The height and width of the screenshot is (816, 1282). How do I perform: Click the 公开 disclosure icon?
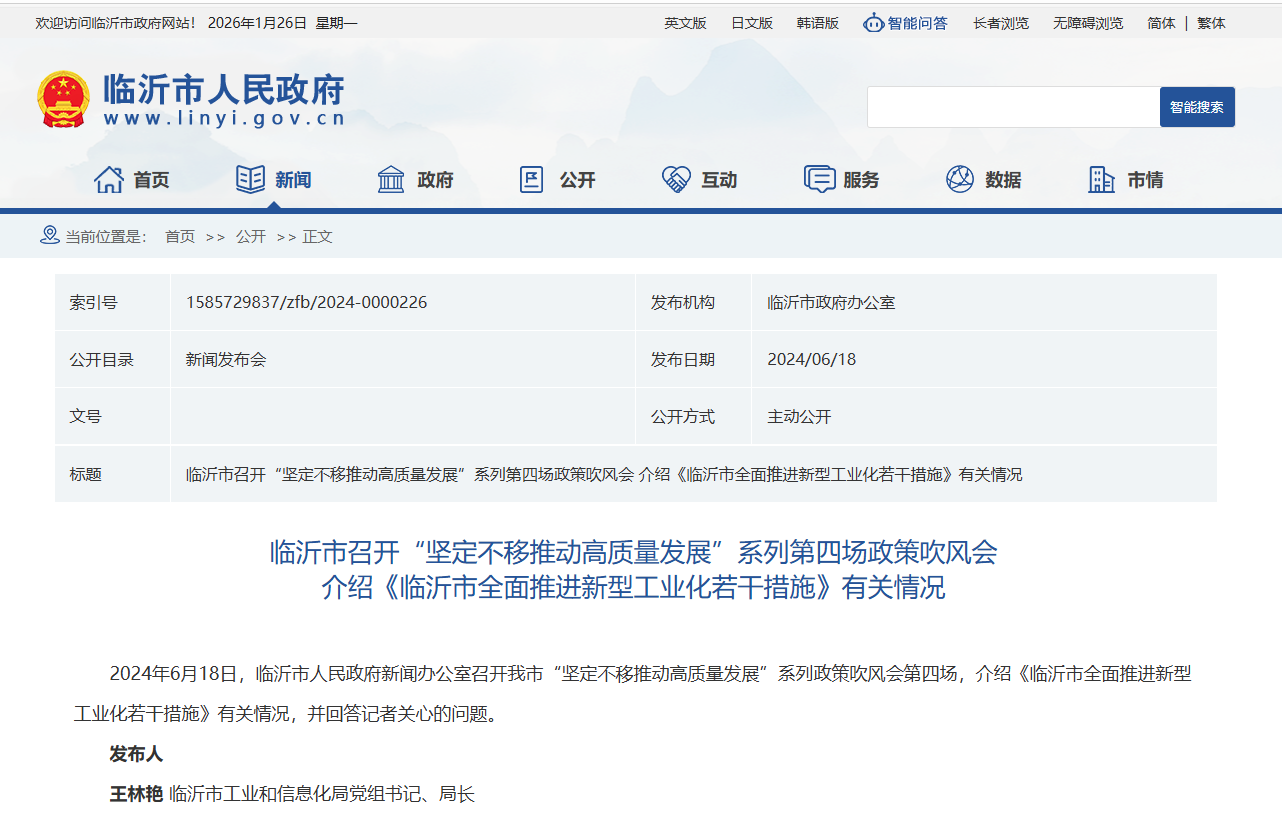tap(531, 177)
